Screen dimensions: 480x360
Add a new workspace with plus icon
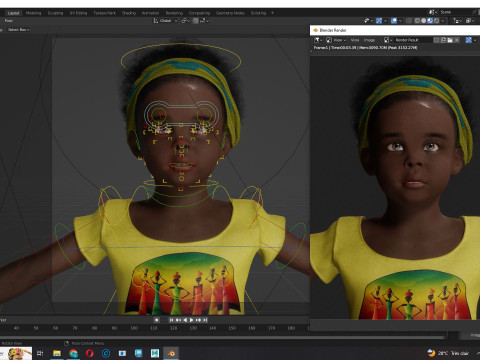coord(272,13)
